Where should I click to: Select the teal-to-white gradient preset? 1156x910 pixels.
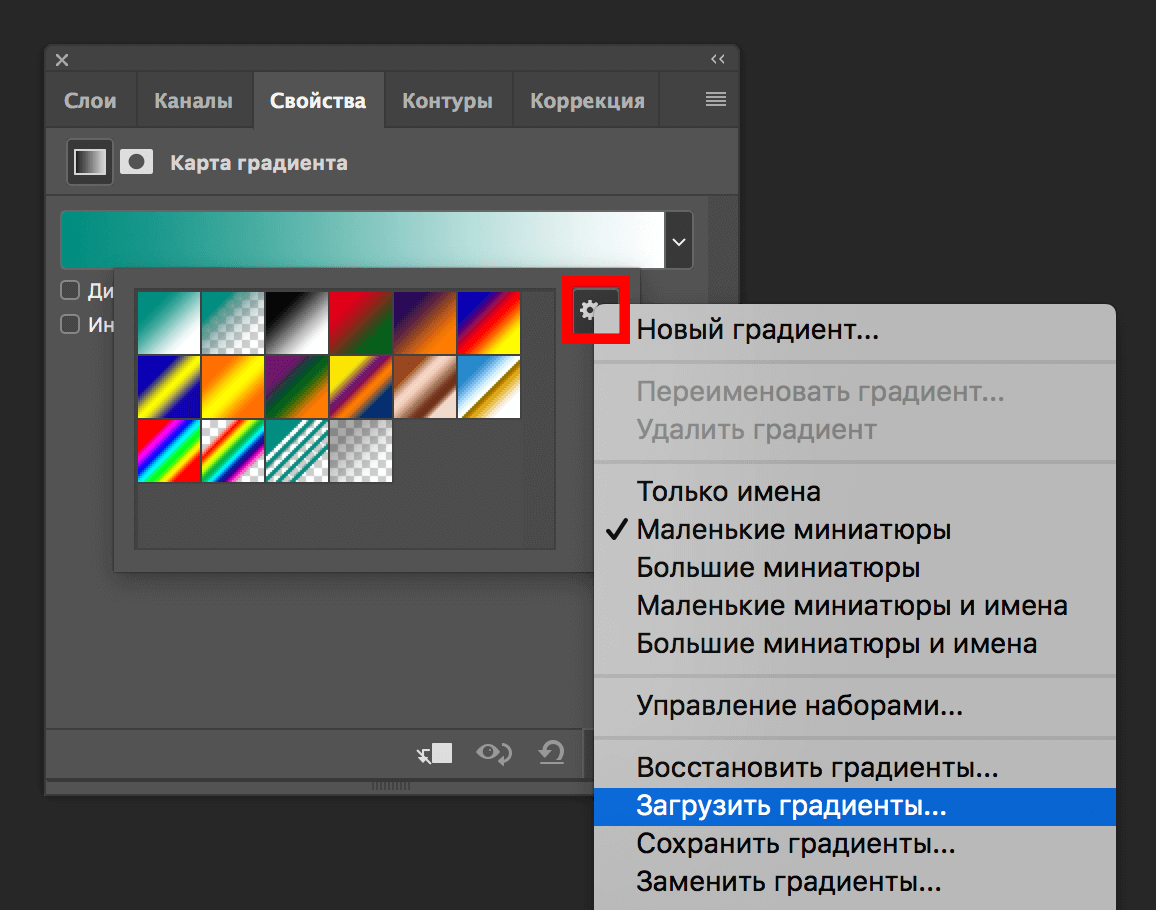[169, 322]
